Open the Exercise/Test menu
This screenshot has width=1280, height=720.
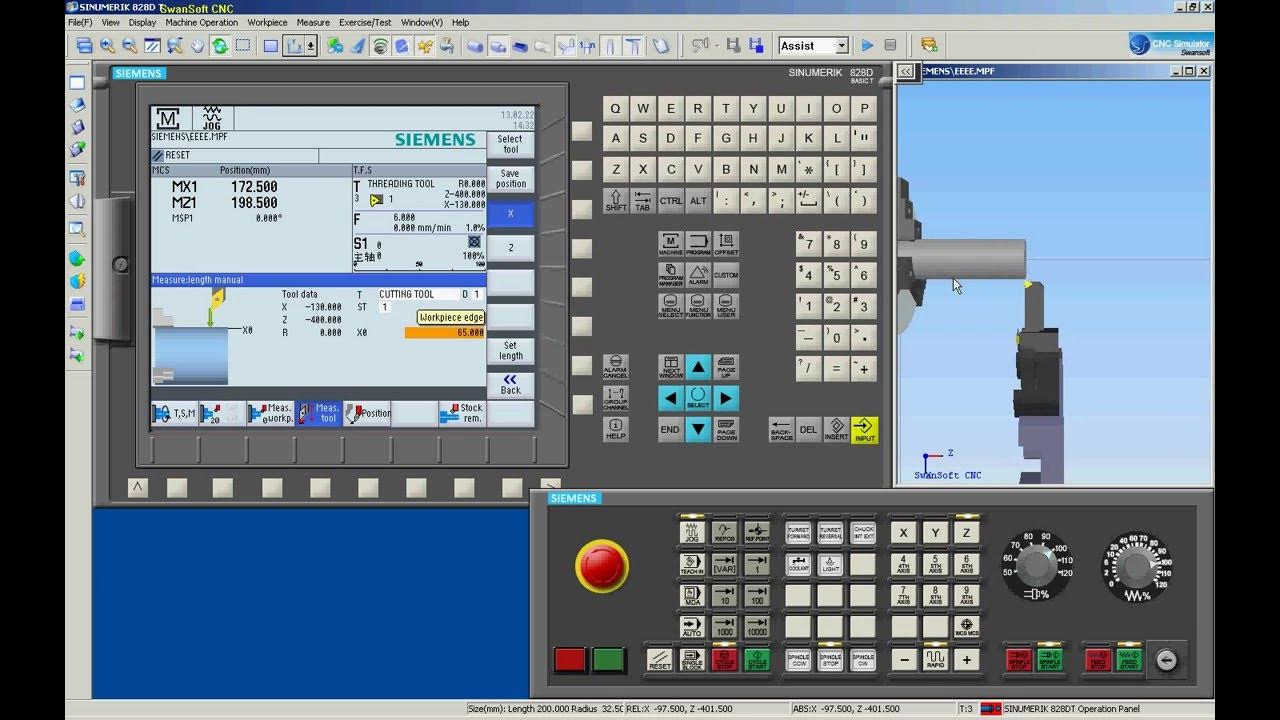click(365, 22)
